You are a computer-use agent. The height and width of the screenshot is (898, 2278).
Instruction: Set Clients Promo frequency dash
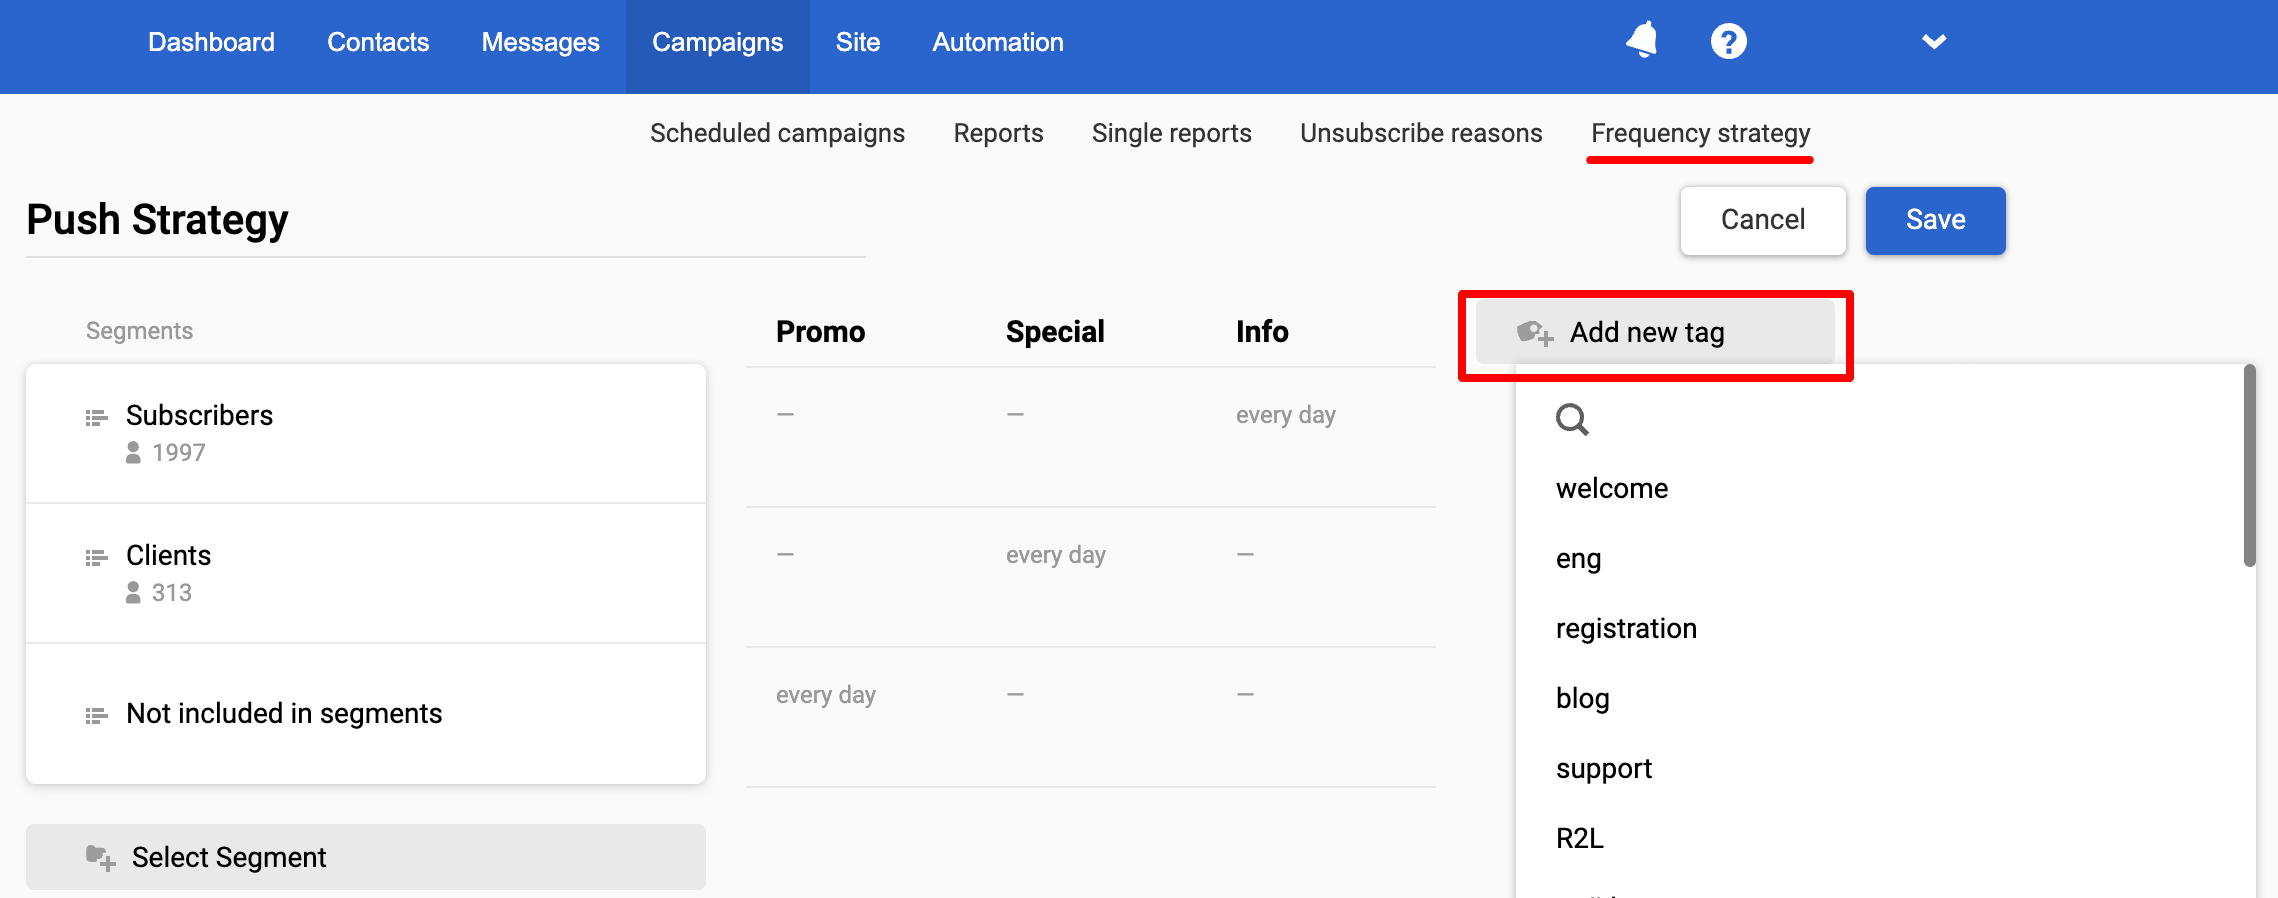785,554
